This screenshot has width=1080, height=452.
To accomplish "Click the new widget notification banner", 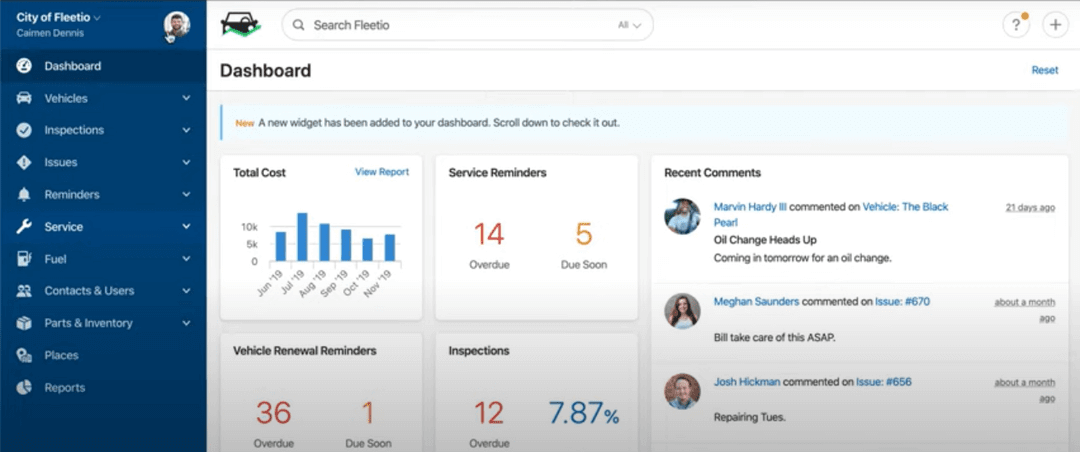I will click(643, 123).
